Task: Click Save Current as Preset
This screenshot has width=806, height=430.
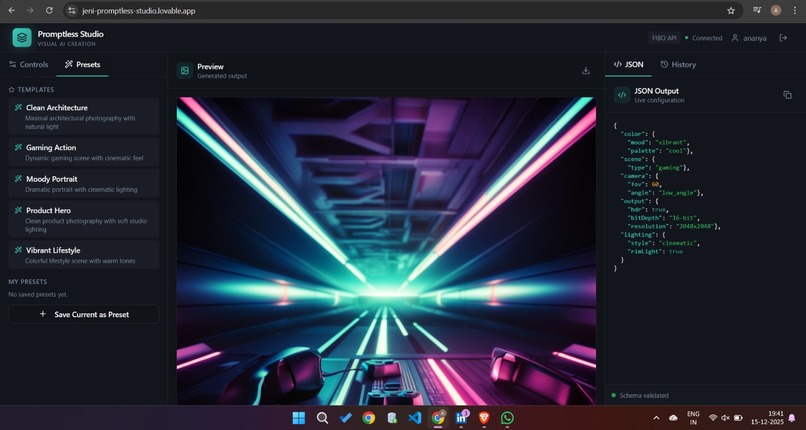Action: tap(84, 314)
